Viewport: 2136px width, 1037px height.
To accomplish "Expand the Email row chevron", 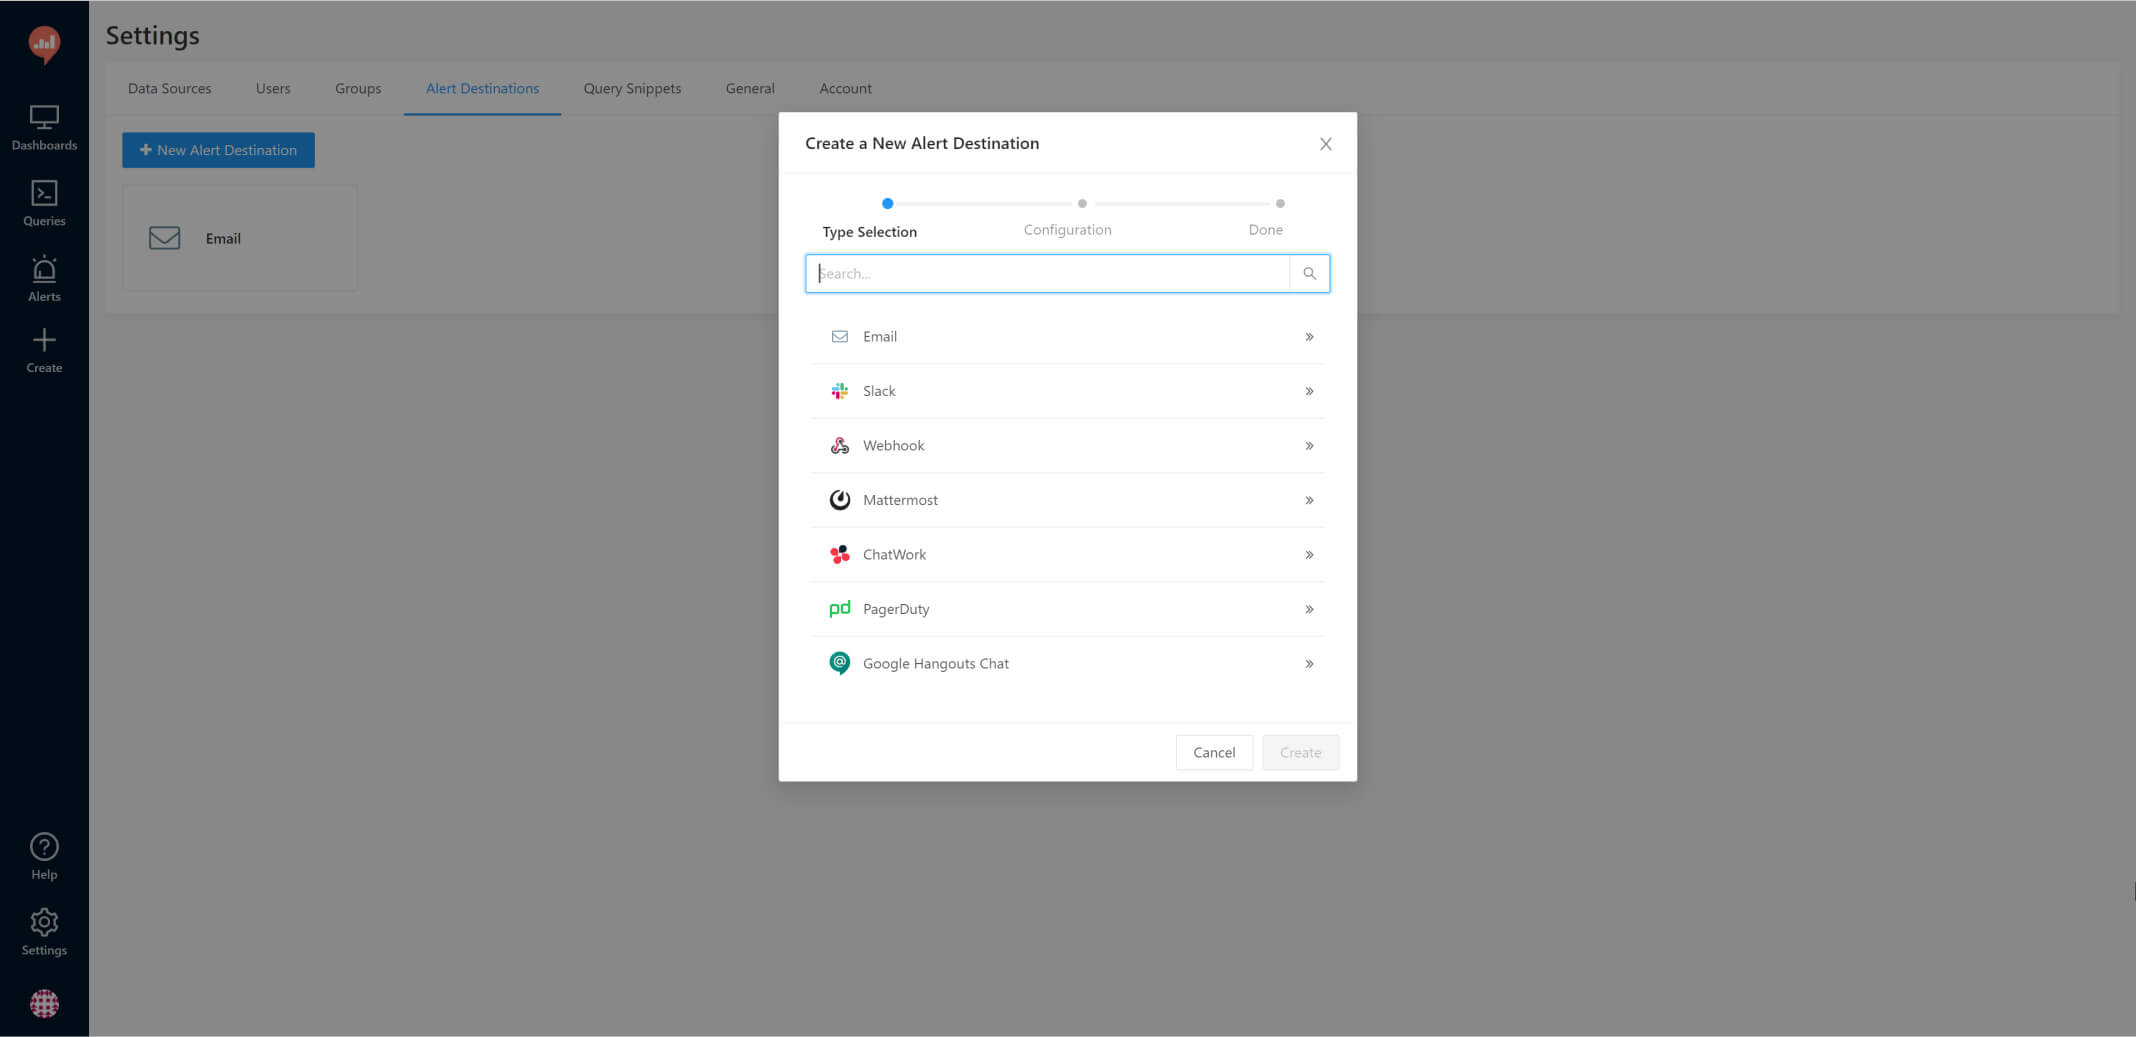I will tap(1309, 337).
